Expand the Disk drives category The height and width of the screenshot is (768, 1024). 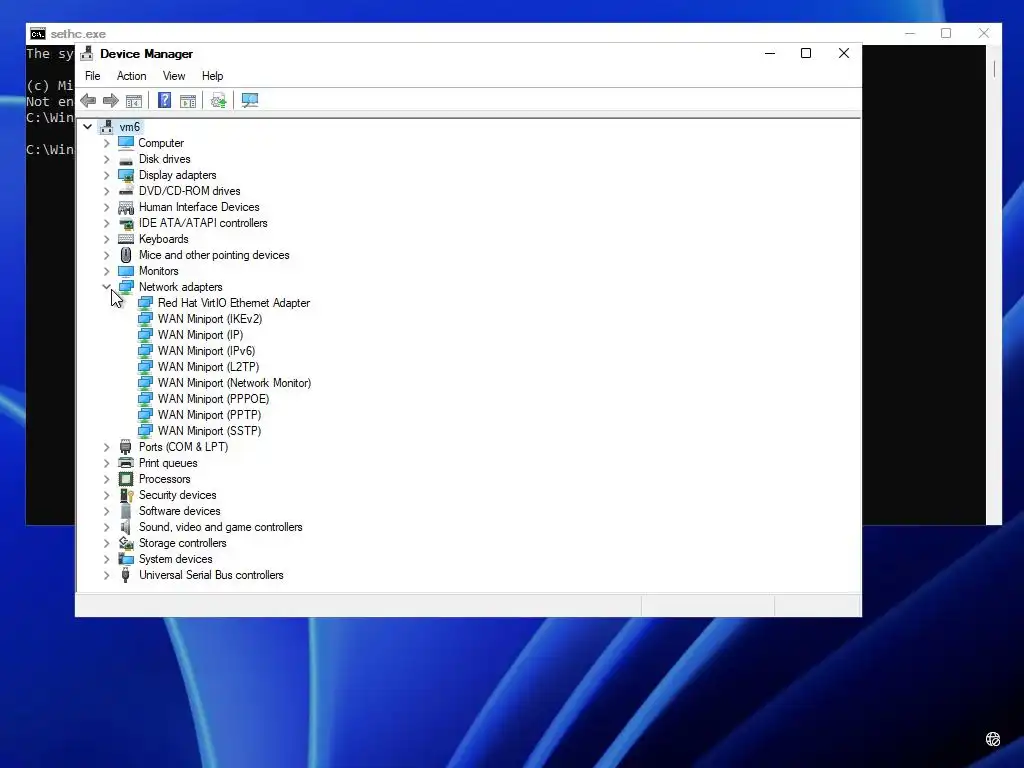pos(106,159)
